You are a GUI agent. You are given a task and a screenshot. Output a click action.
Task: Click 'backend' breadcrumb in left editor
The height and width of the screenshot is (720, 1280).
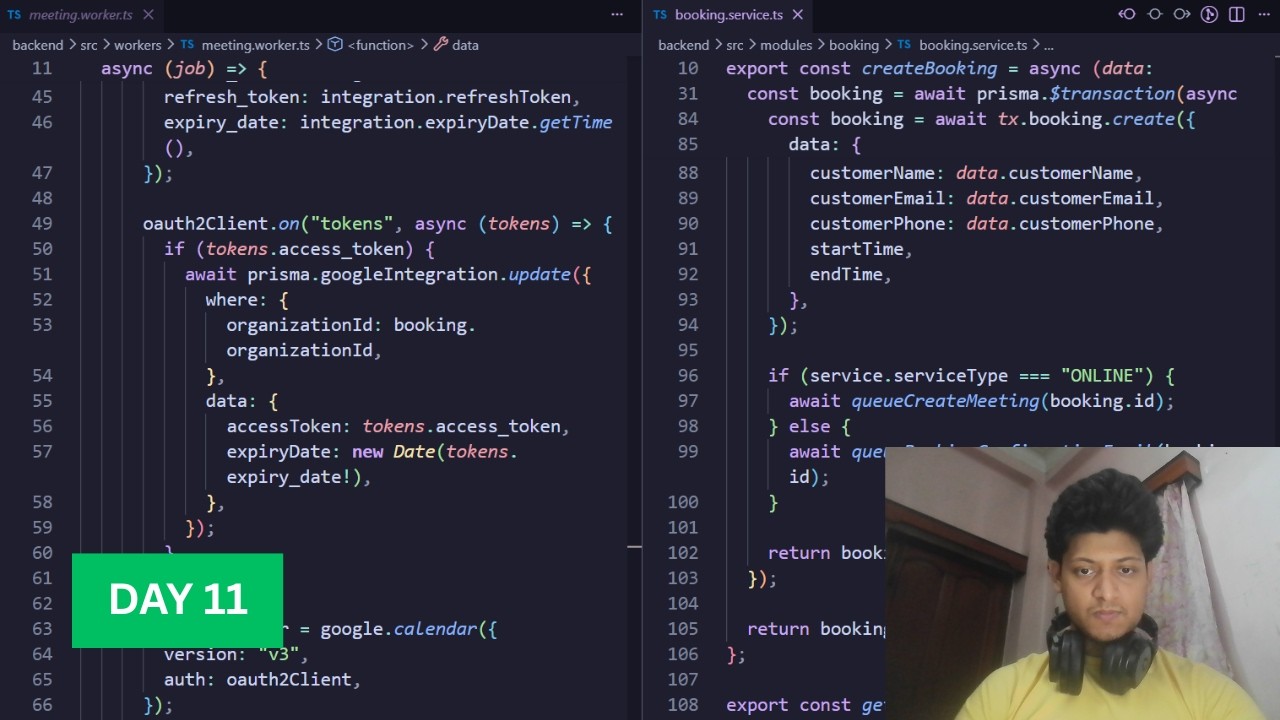(37, 45)
